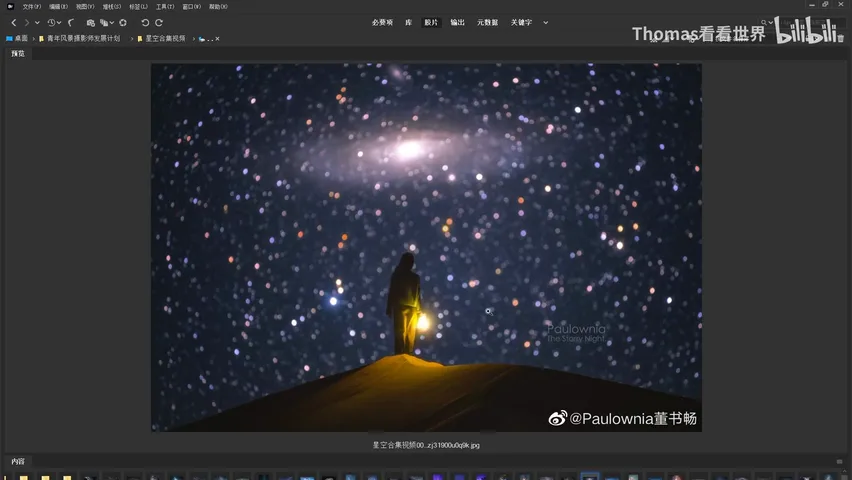Expand the arrow after 桌面 in the path
852x480 pixels.
coord(34,39)
